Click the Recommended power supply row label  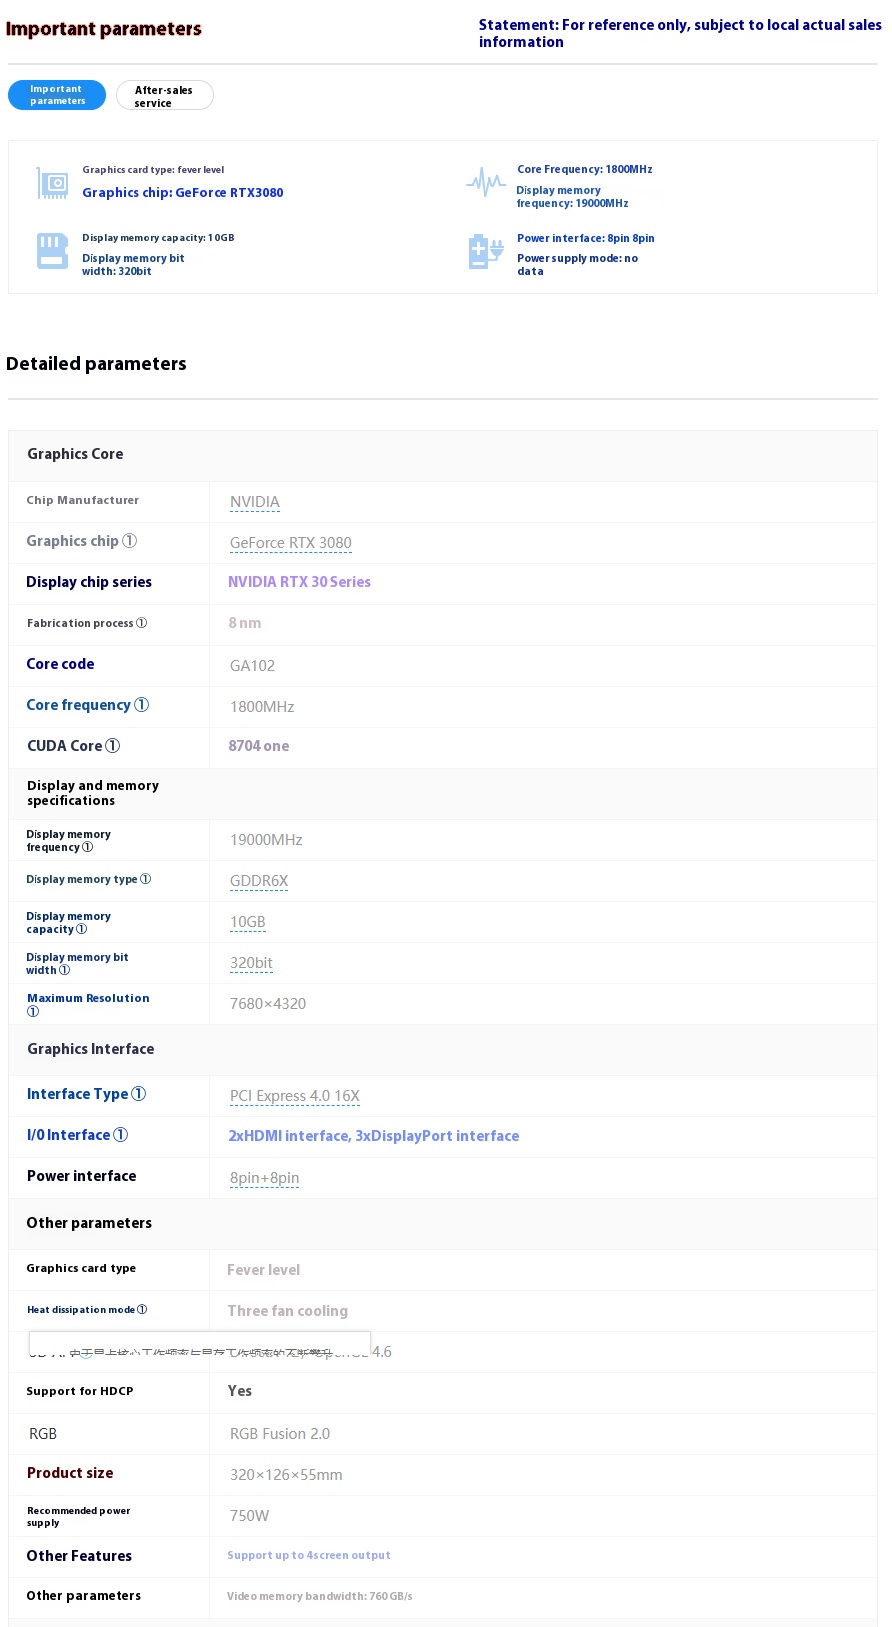point(79,1517)
